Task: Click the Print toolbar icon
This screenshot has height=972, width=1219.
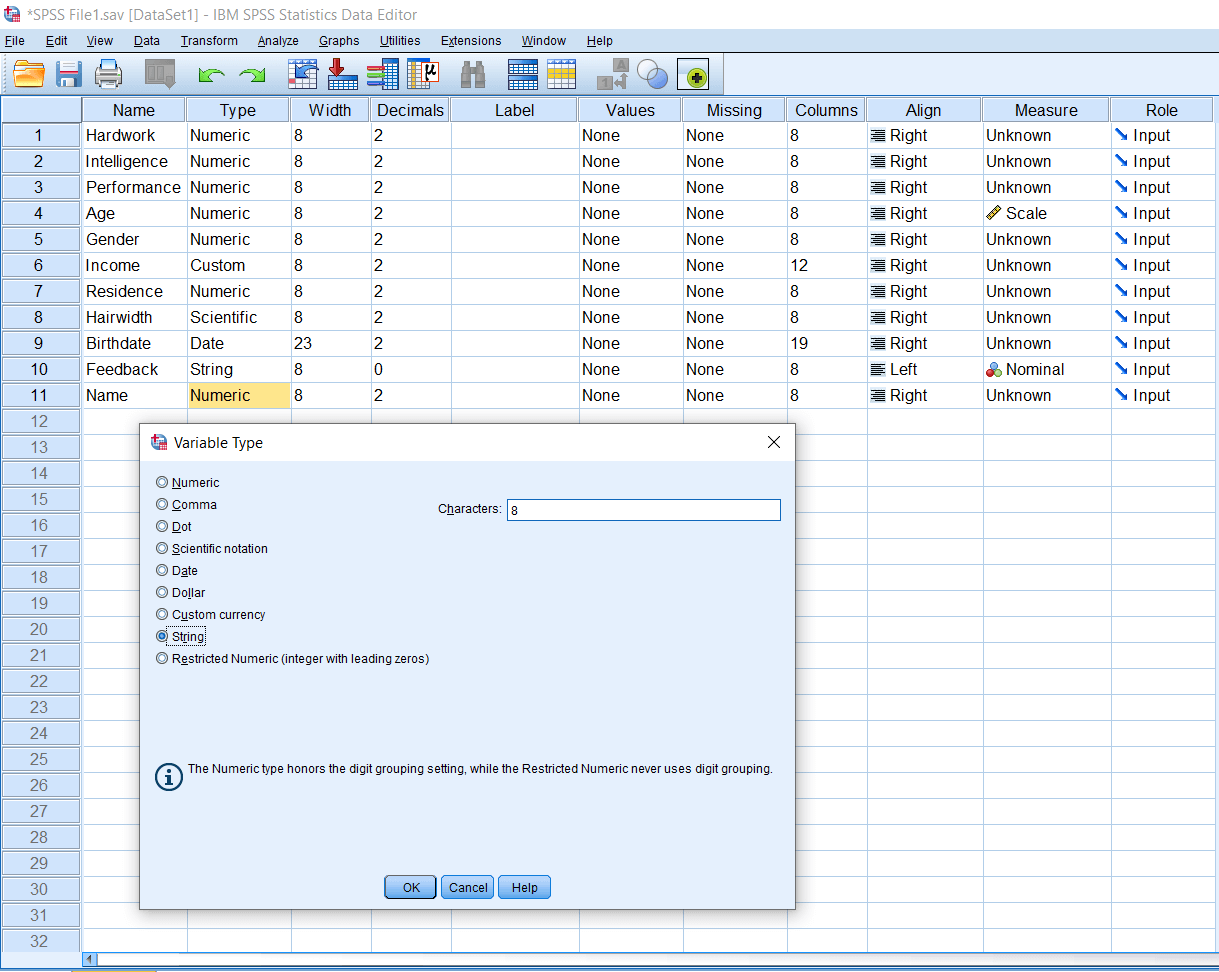Action: (x=108, y=74)
